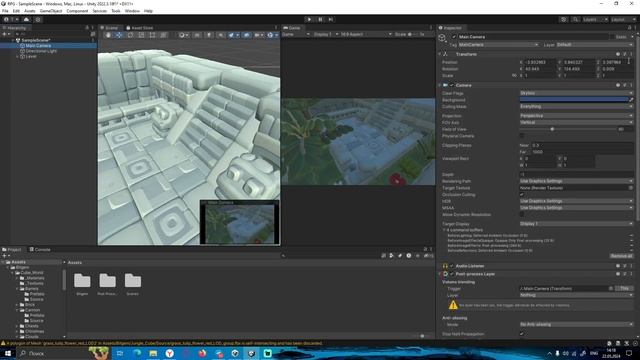The height and width of the screenshot is (360, 640).
Task: Open Microsoft Edge from taskbar
Action: click(x=137, y=353)
